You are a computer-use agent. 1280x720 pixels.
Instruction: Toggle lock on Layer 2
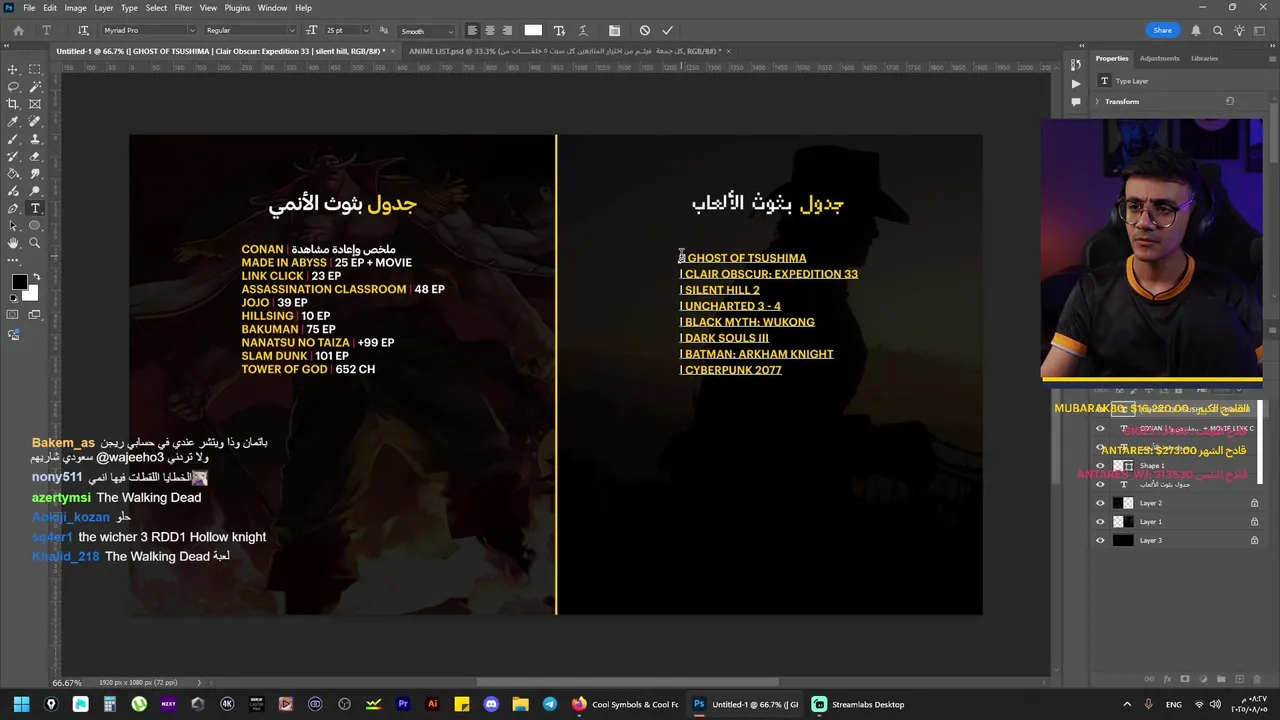(x=1254, y=503)
